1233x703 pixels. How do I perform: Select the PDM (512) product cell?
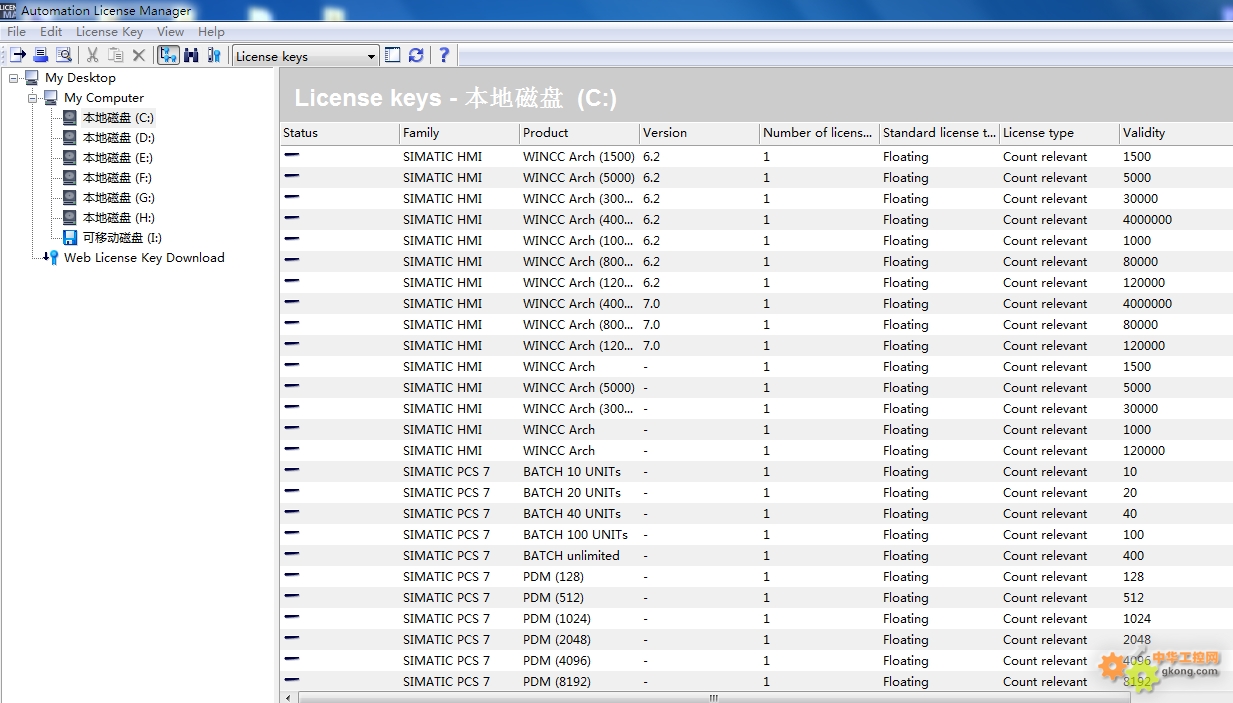pyautogui.click(x=553, y=598)
